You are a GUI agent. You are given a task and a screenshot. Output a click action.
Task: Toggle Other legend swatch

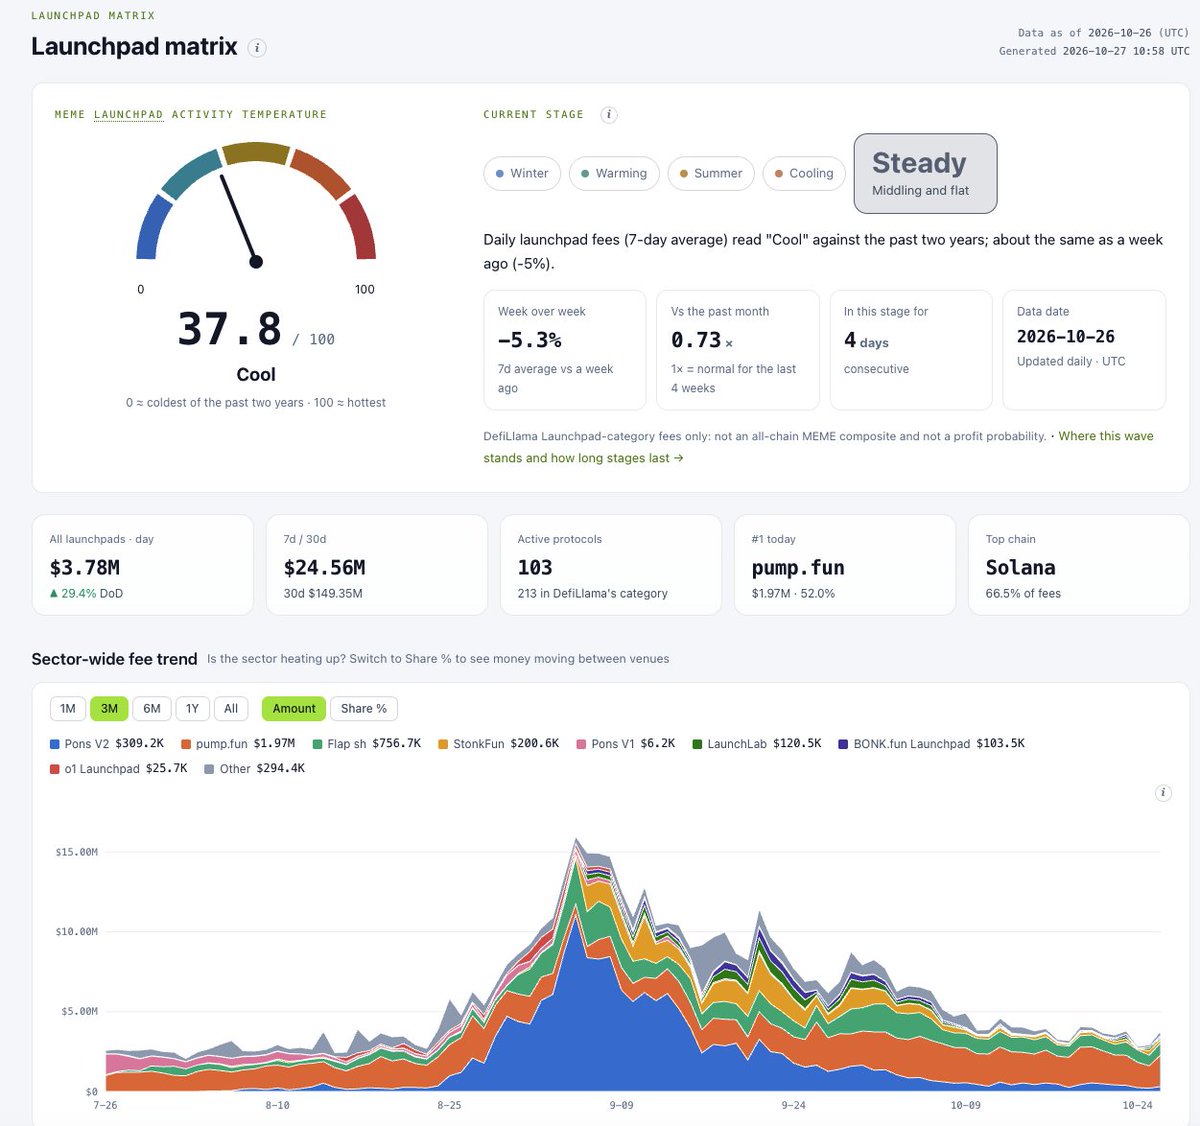[209, 769]
